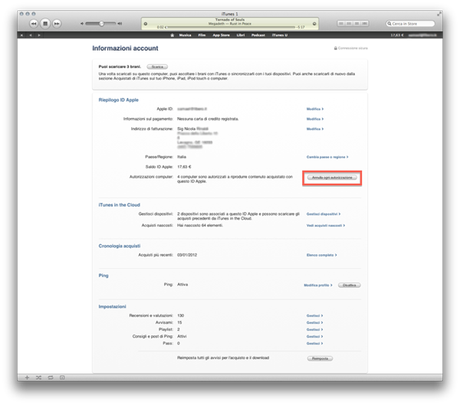Click the Riepilogo ID Apple section heading
Viewport: 460px width, 405px height.
118,100
